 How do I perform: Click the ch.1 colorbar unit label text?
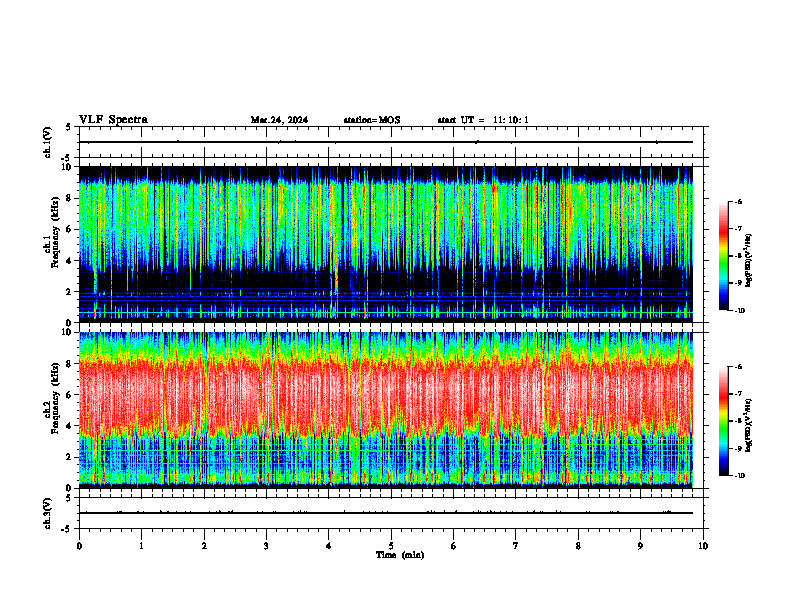click(749, 261)
